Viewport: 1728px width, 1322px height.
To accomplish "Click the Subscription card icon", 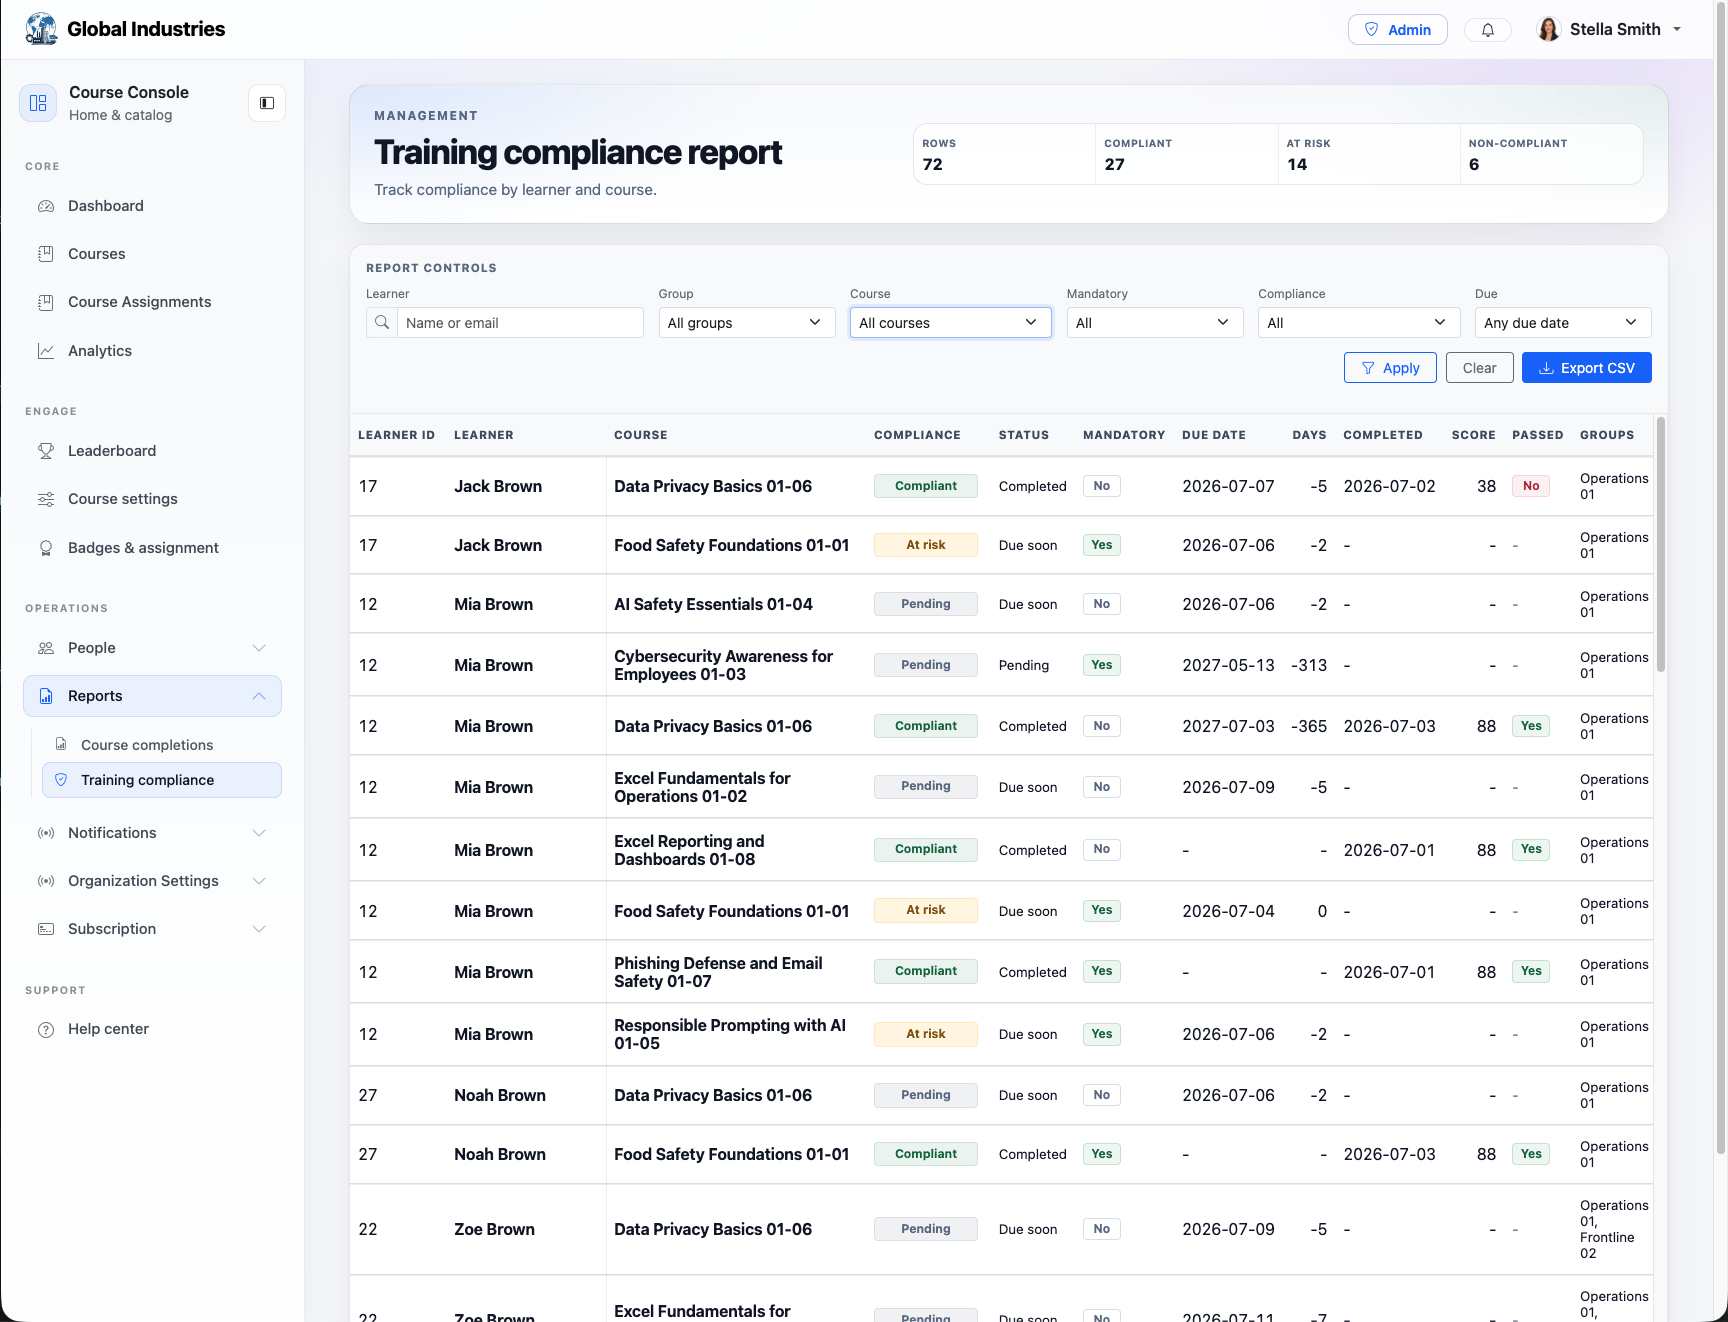I will (46, 929).
